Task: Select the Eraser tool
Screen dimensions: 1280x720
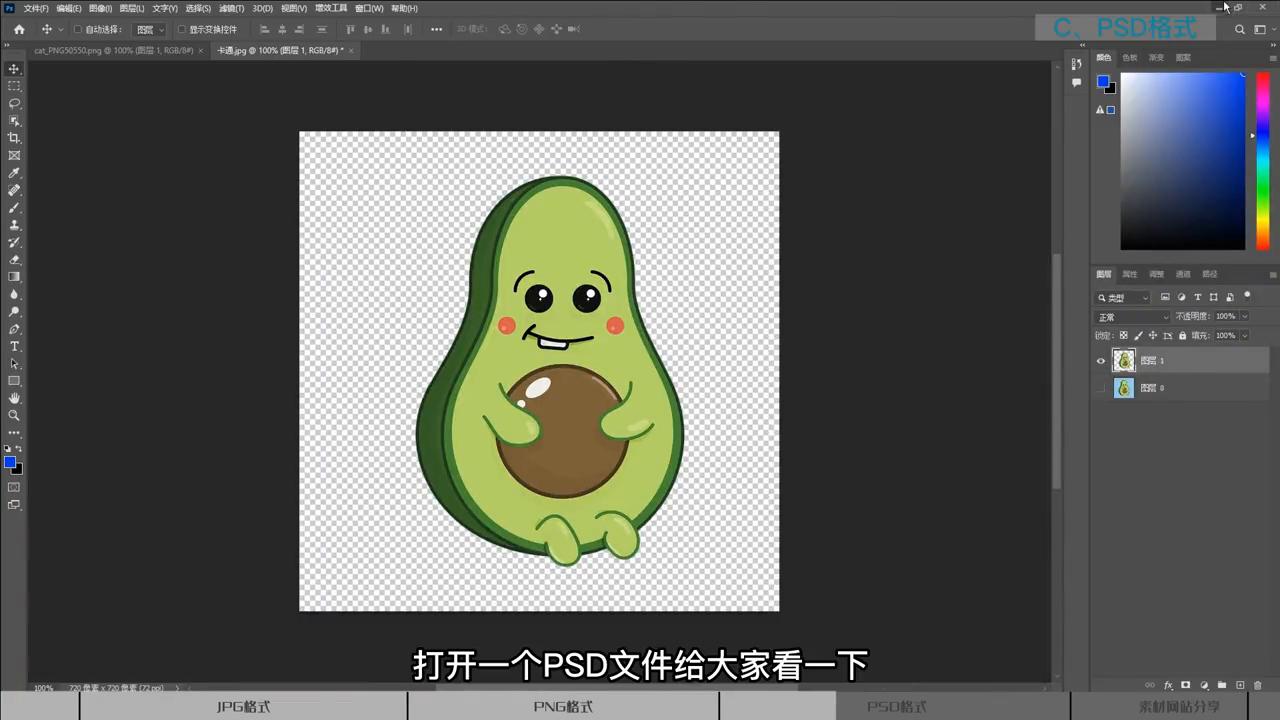Action: [14, 259]
